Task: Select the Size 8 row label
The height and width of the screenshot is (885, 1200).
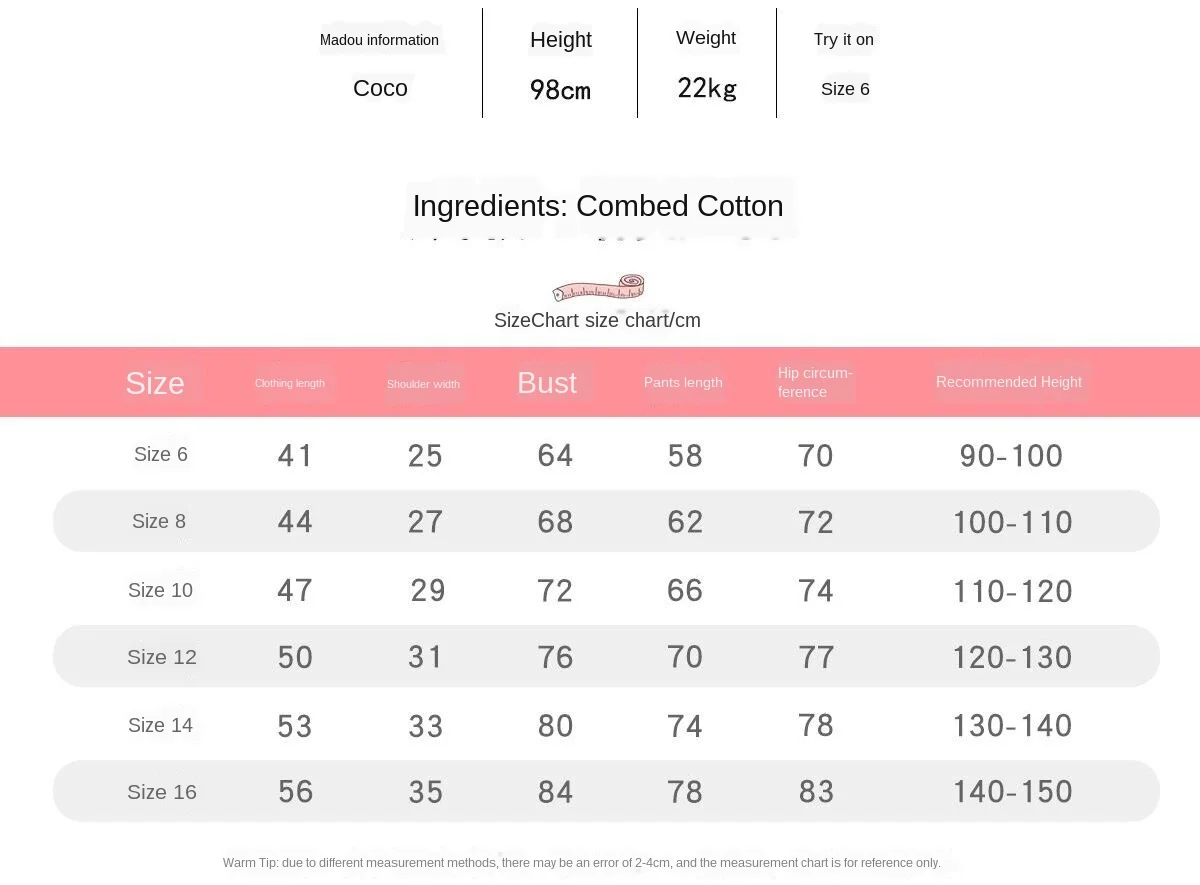Action: click(159, 521)
